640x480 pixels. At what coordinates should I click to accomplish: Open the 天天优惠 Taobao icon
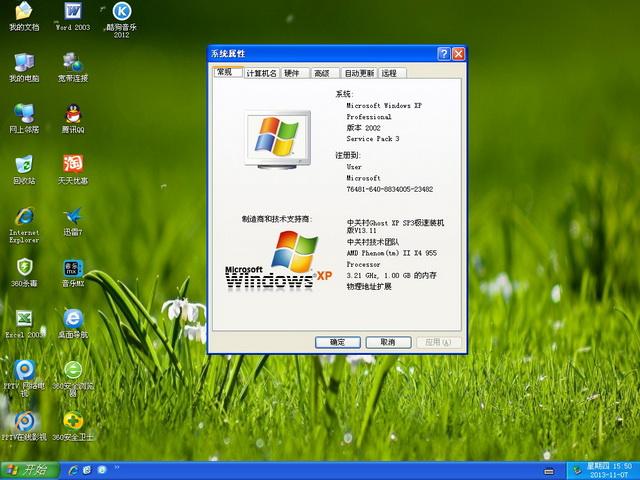[x=73, y=170]
